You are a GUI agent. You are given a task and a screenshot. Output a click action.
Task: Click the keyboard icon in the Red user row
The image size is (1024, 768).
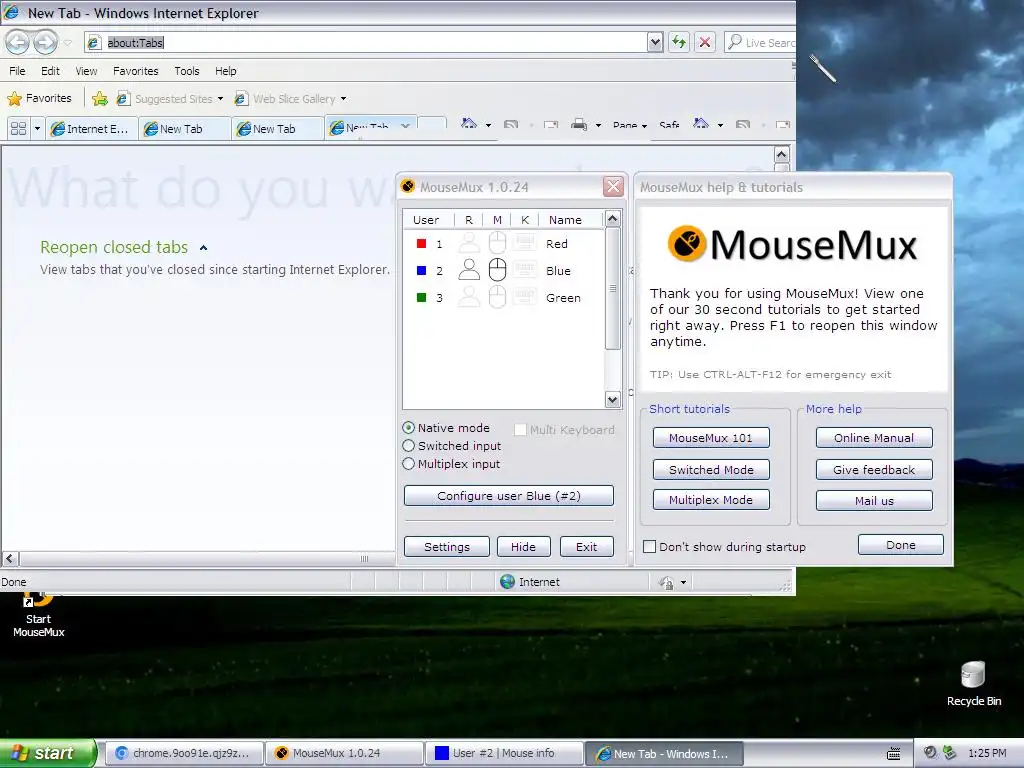click(525, 242)
